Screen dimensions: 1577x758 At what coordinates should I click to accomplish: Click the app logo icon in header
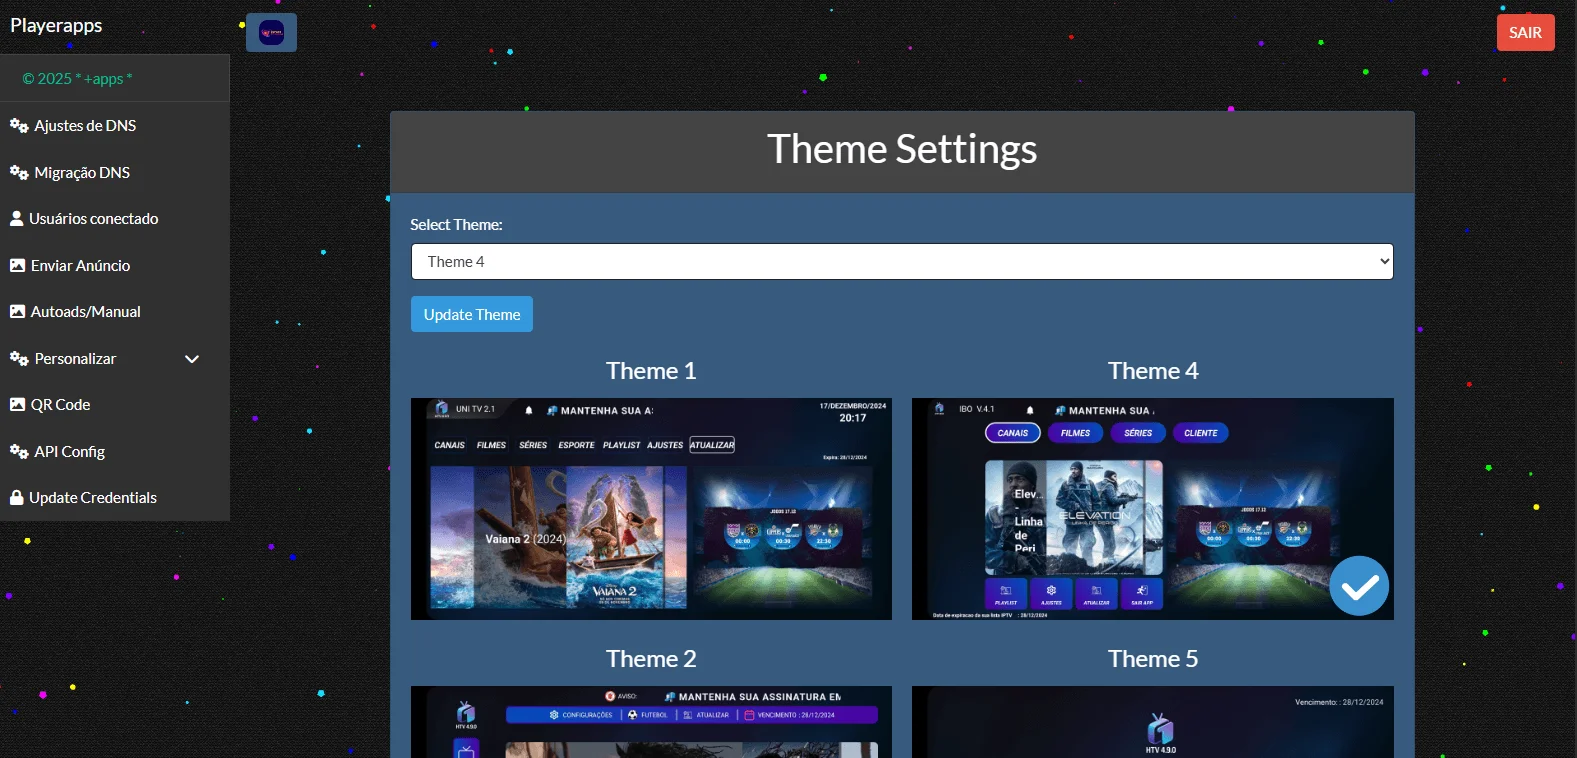click(x=271, y=33)
